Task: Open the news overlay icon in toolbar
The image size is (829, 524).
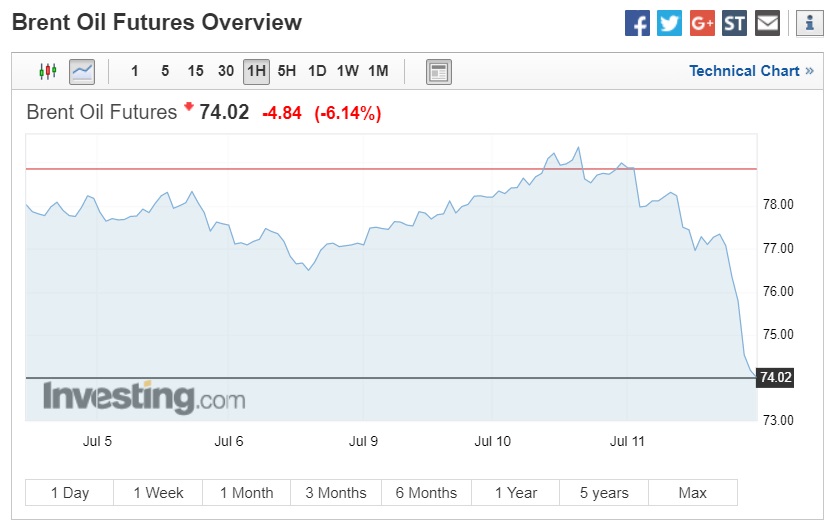Action: click(x=439, y=71)
